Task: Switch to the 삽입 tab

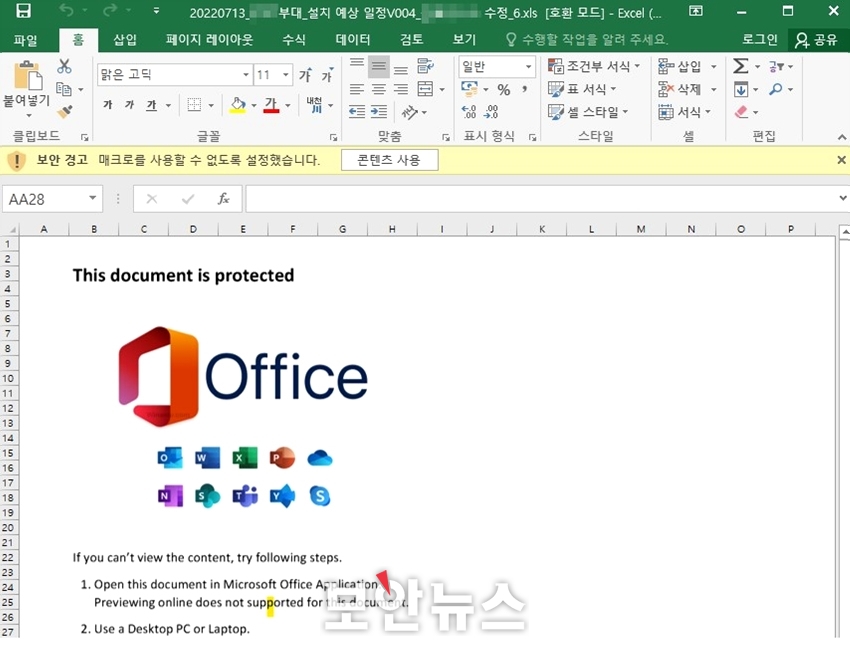Action: [125, 40]
